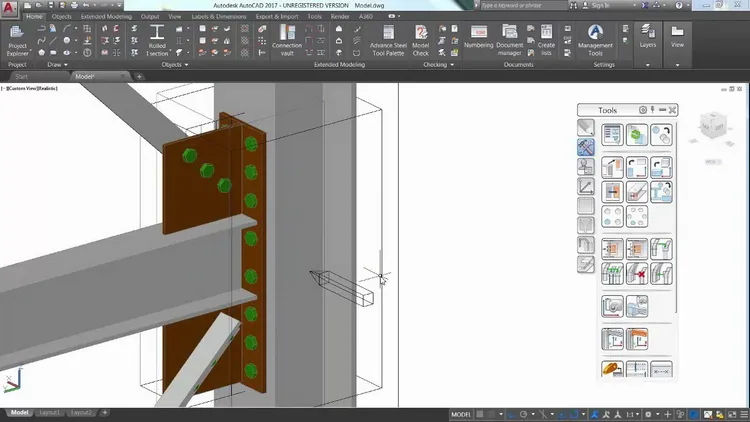Add a new drawing tab with plus

pos(139,77)
